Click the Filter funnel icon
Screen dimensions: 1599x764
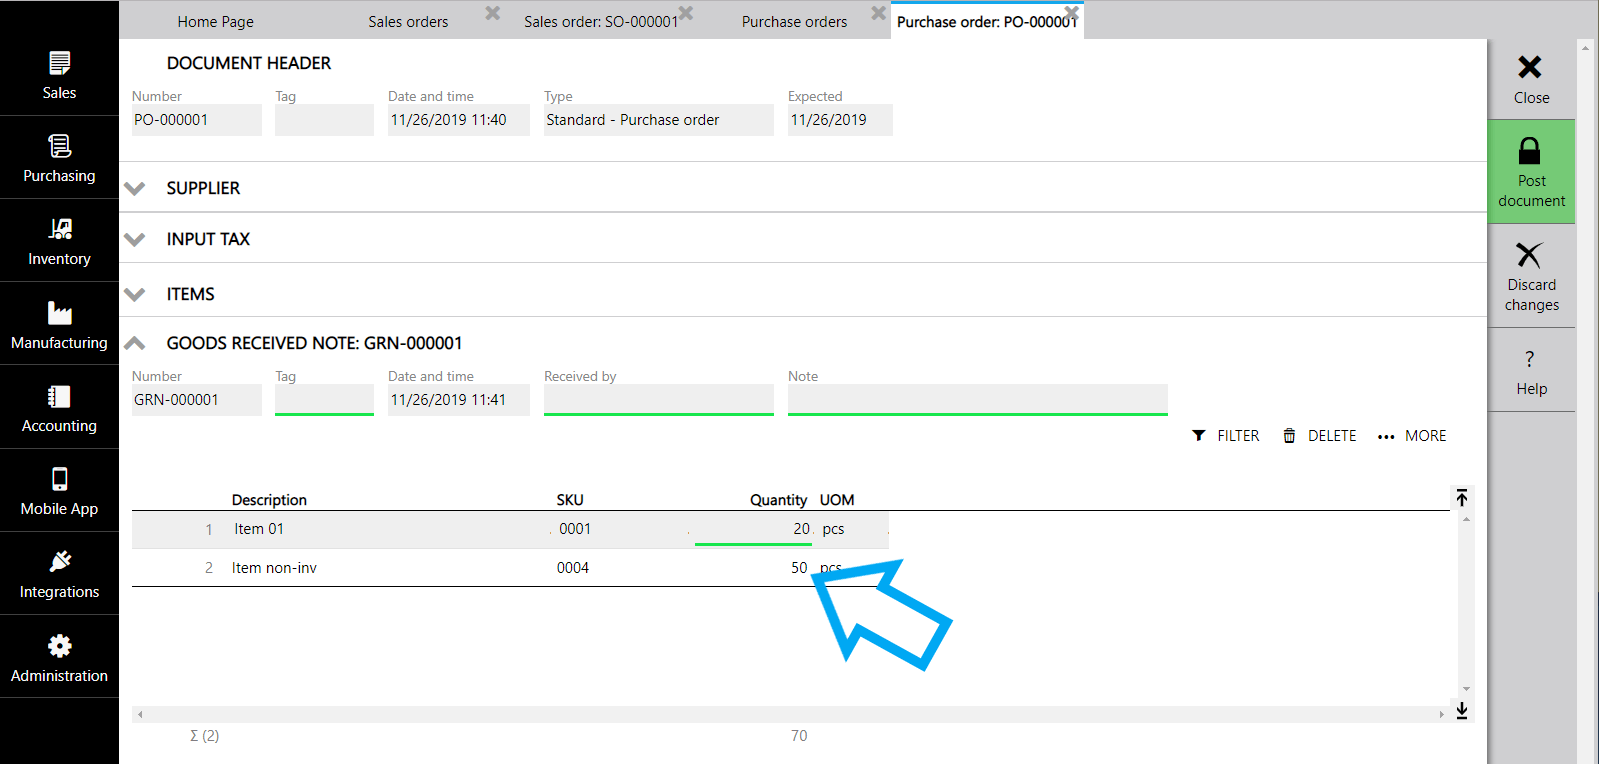pos(1199,436)
